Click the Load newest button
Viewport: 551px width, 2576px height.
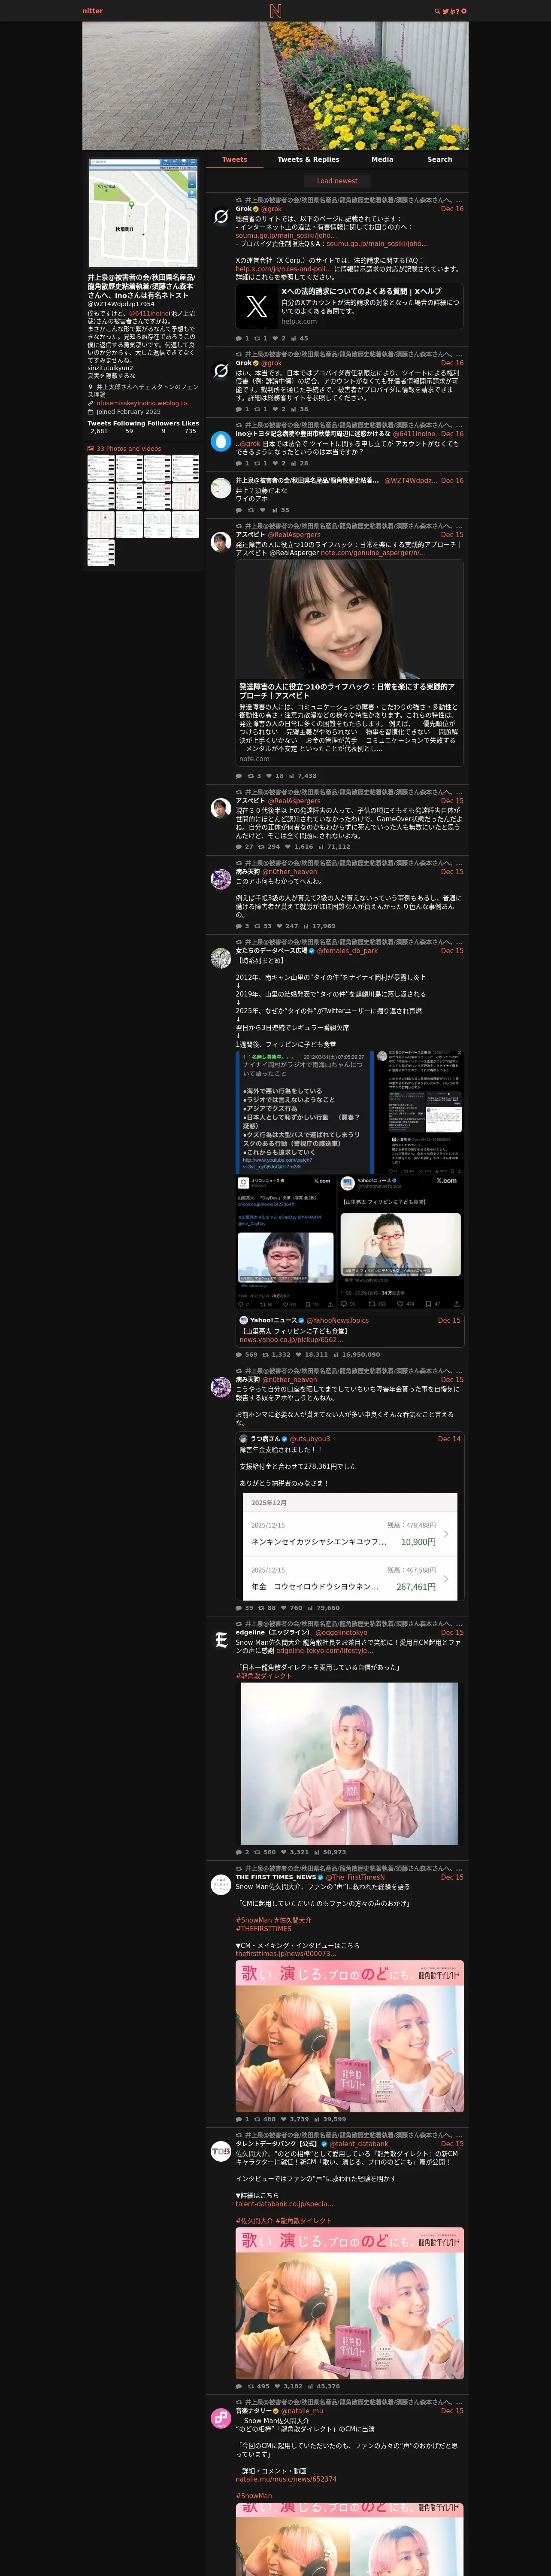tap(337, 181)
